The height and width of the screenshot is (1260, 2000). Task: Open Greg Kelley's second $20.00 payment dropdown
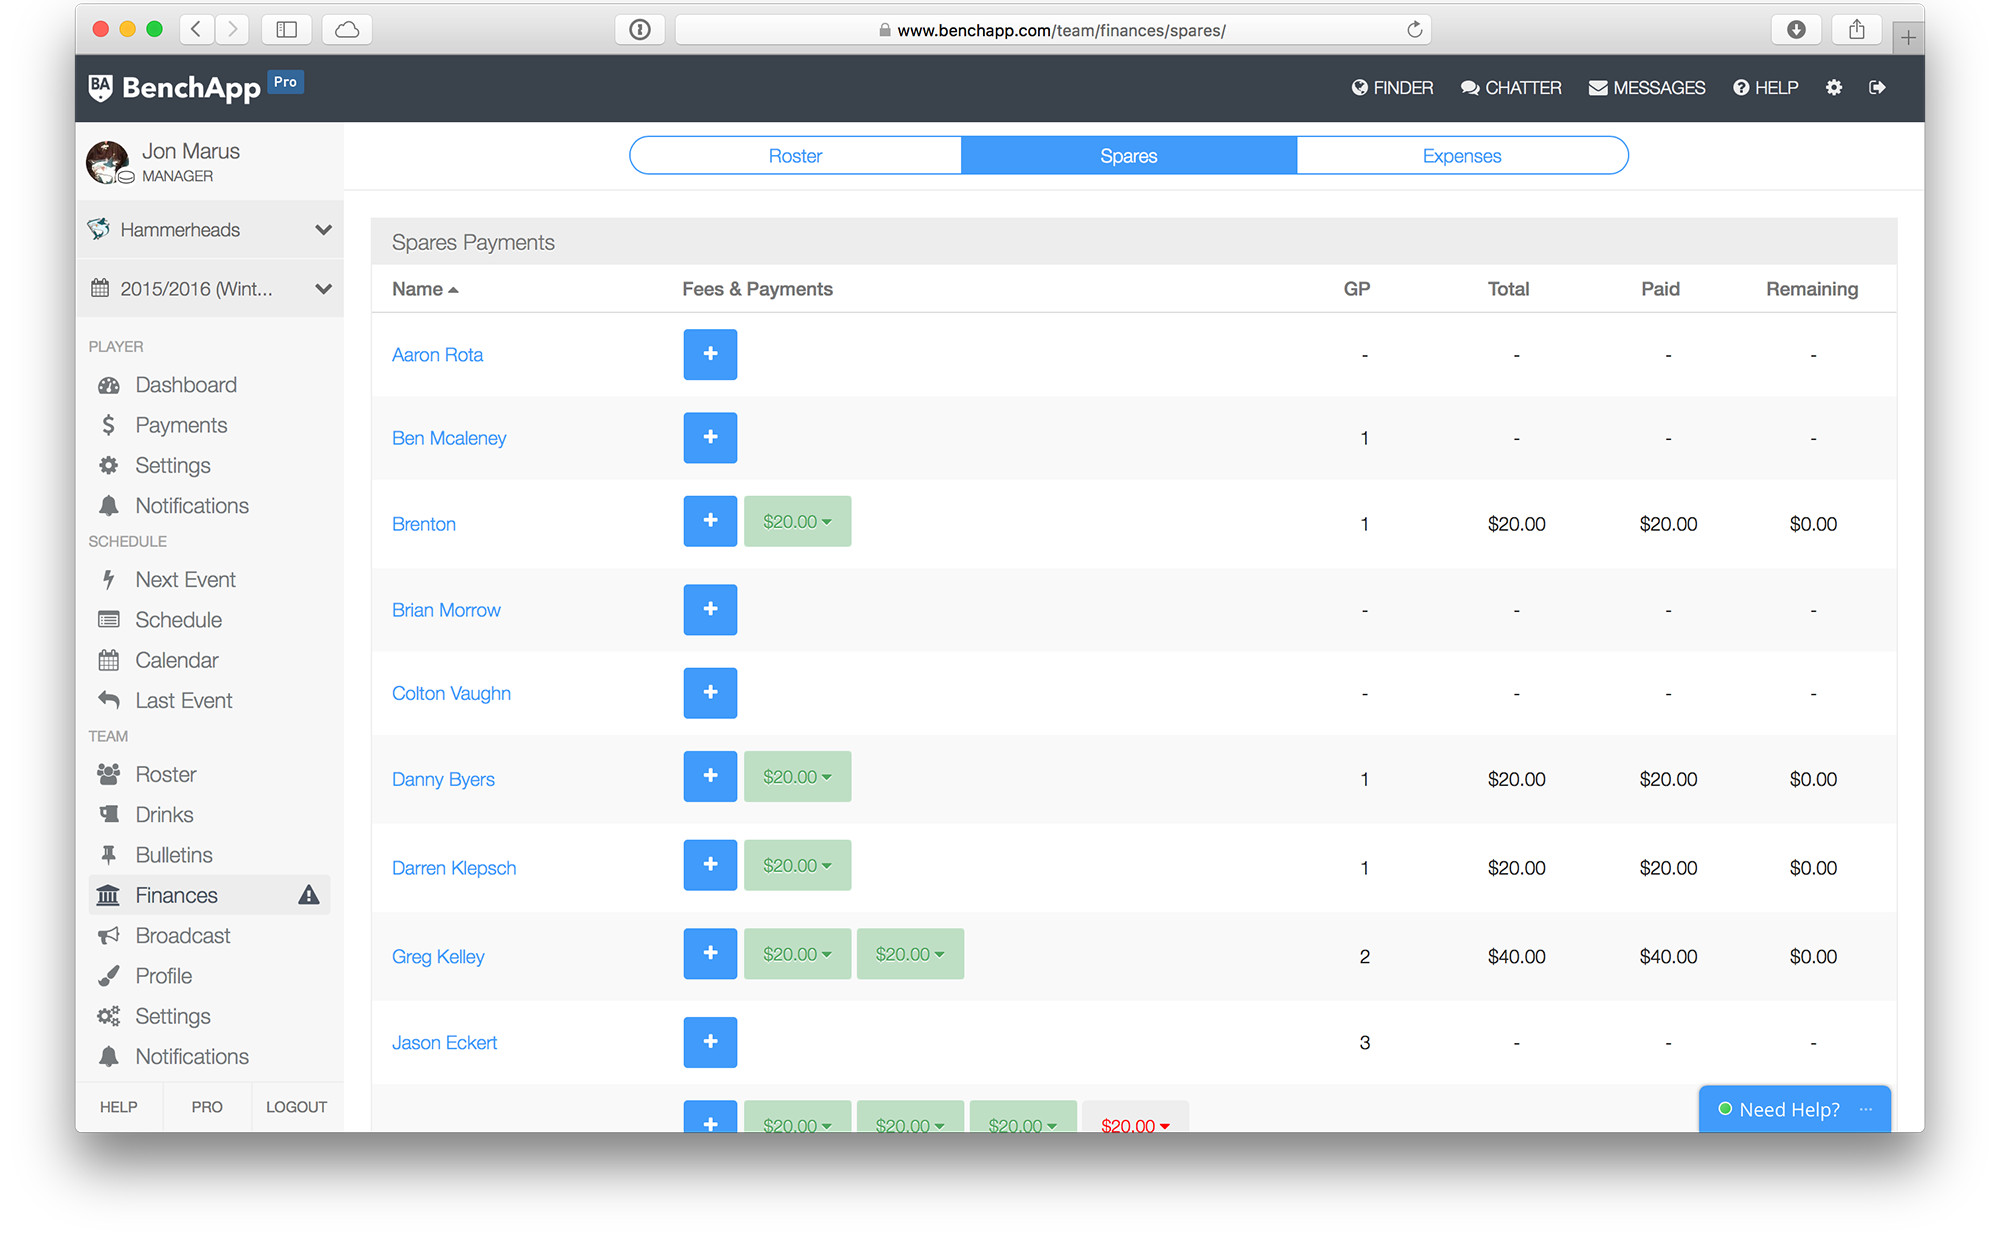(x=909, y=954)
